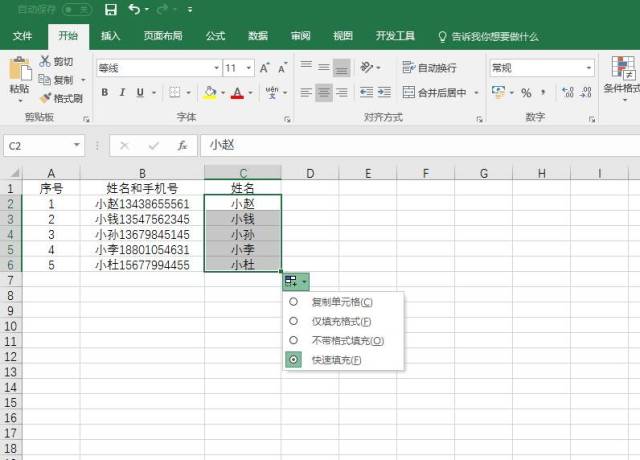This screenshot has height=460, width=640.
Task: Click the Copy (复制) icon
Action: tap(44, 80)
